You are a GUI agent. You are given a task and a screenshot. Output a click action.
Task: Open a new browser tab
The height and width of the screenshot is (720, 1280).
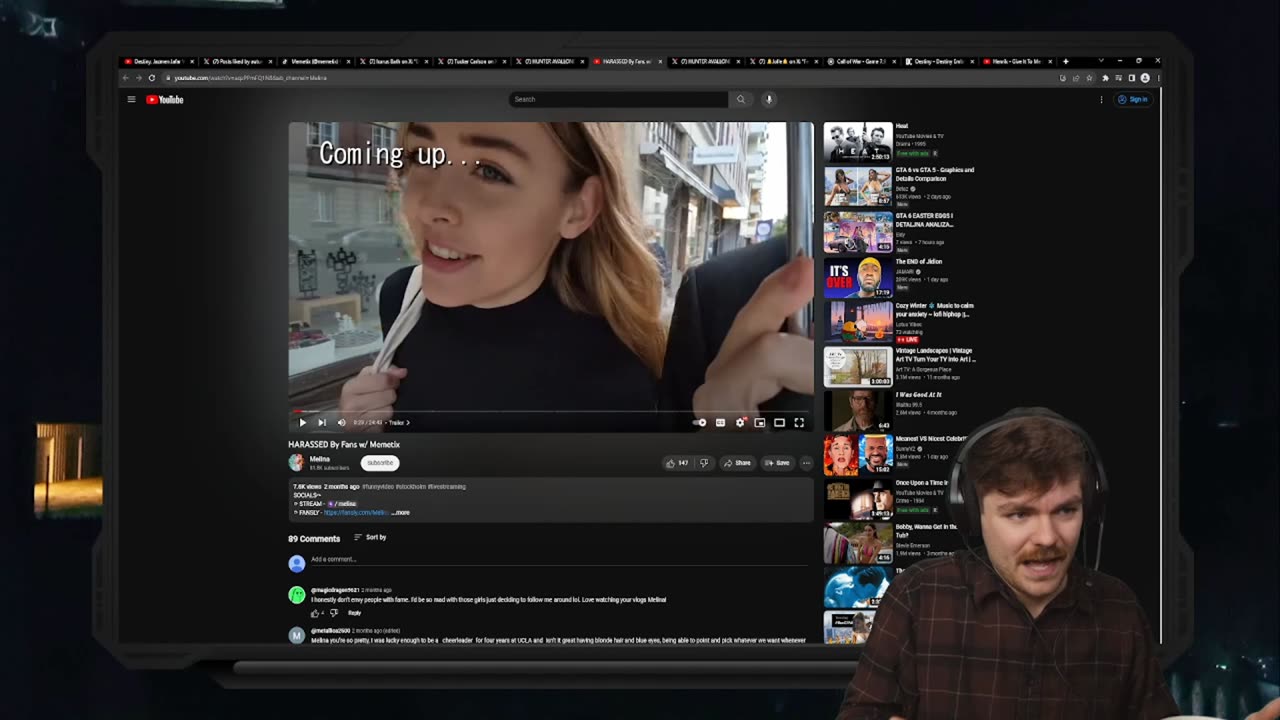[1065, 62]
